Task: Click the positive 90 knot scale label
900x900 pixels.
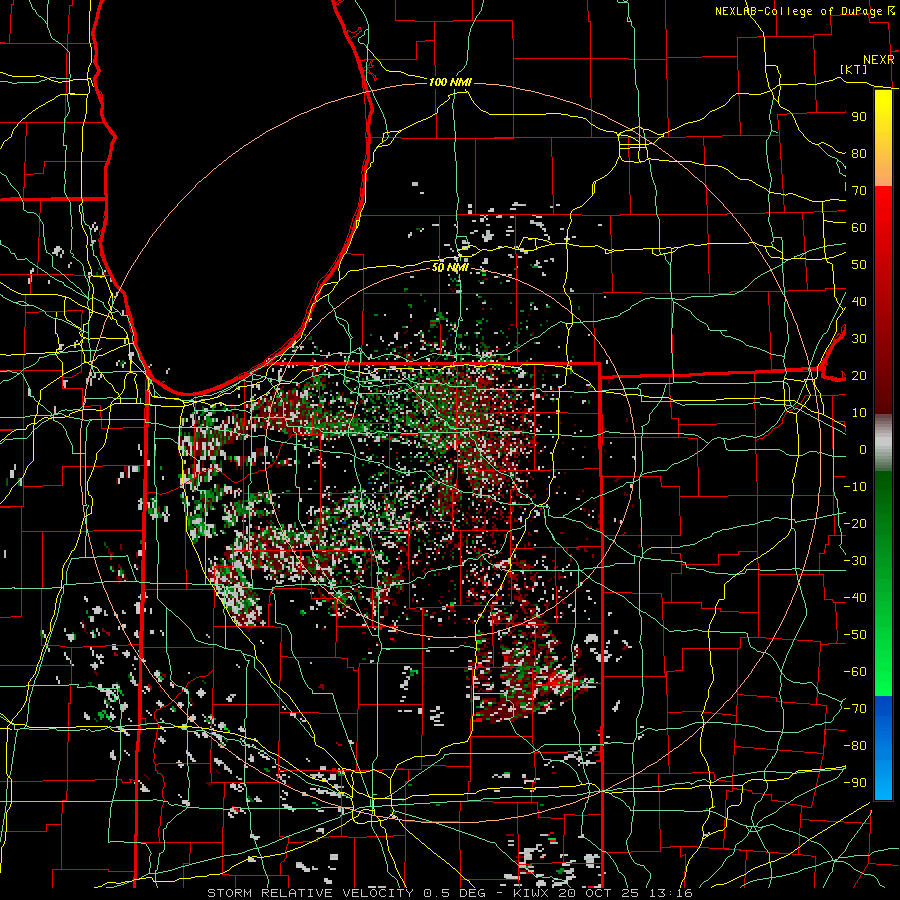Action: tap(859, 117)
